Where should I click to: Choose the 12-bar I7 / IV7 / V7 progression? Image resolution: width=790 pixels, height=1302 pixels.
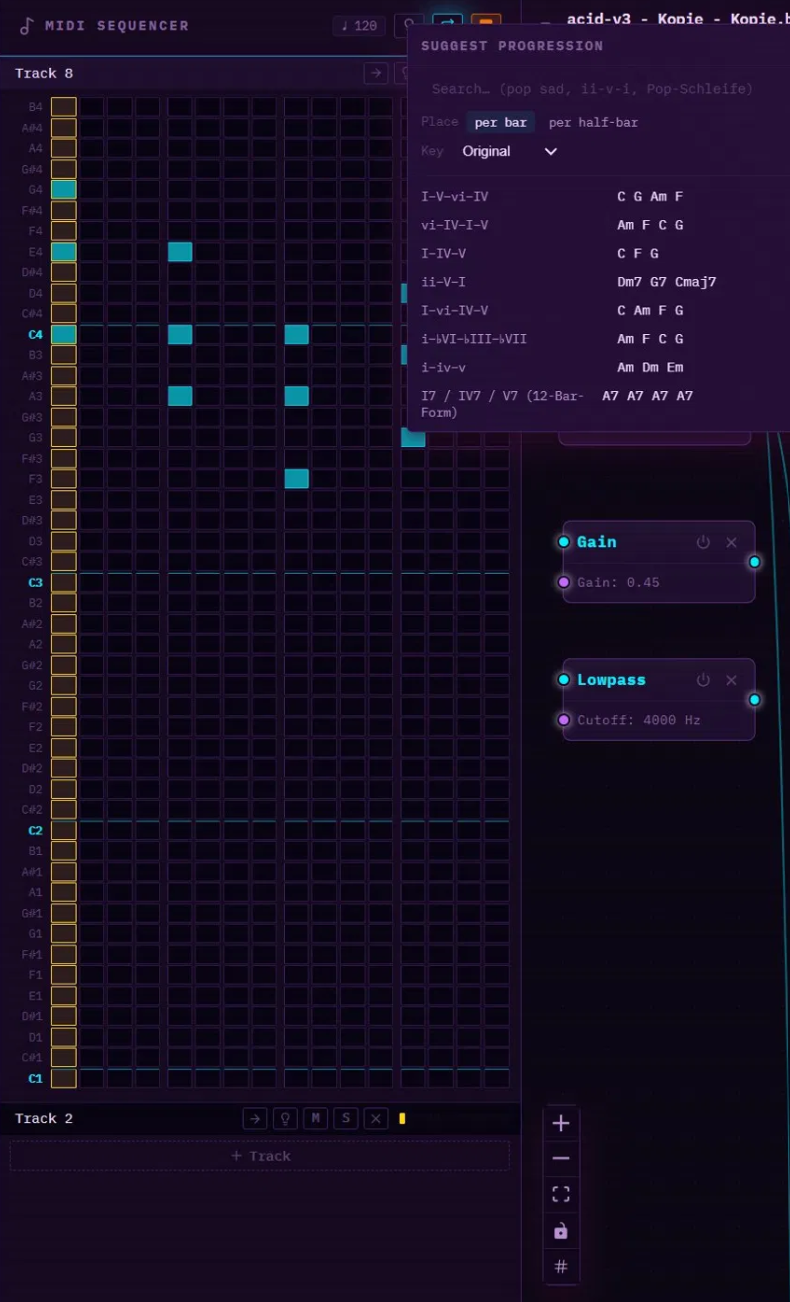coord(598,404)
